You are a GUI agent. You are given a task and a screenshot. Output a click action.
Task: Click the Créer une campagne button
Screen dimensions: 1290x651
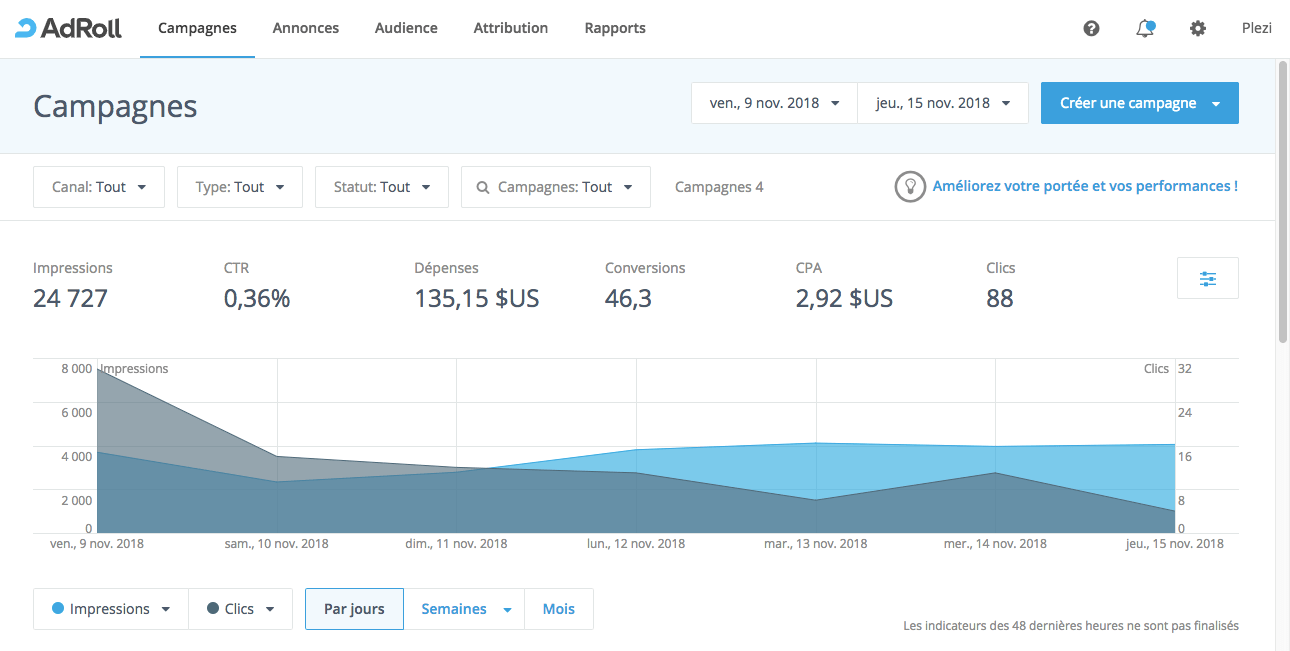pos(1140,103)
